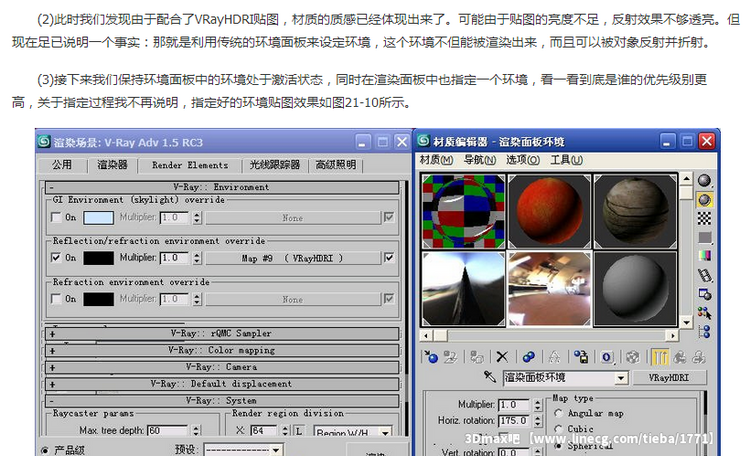This screenshot has width=750, height=456.
Task: Expand the V-Ray:: rQMC Sampler rollout
Action: pyautogui.click(x=222, y=334)
